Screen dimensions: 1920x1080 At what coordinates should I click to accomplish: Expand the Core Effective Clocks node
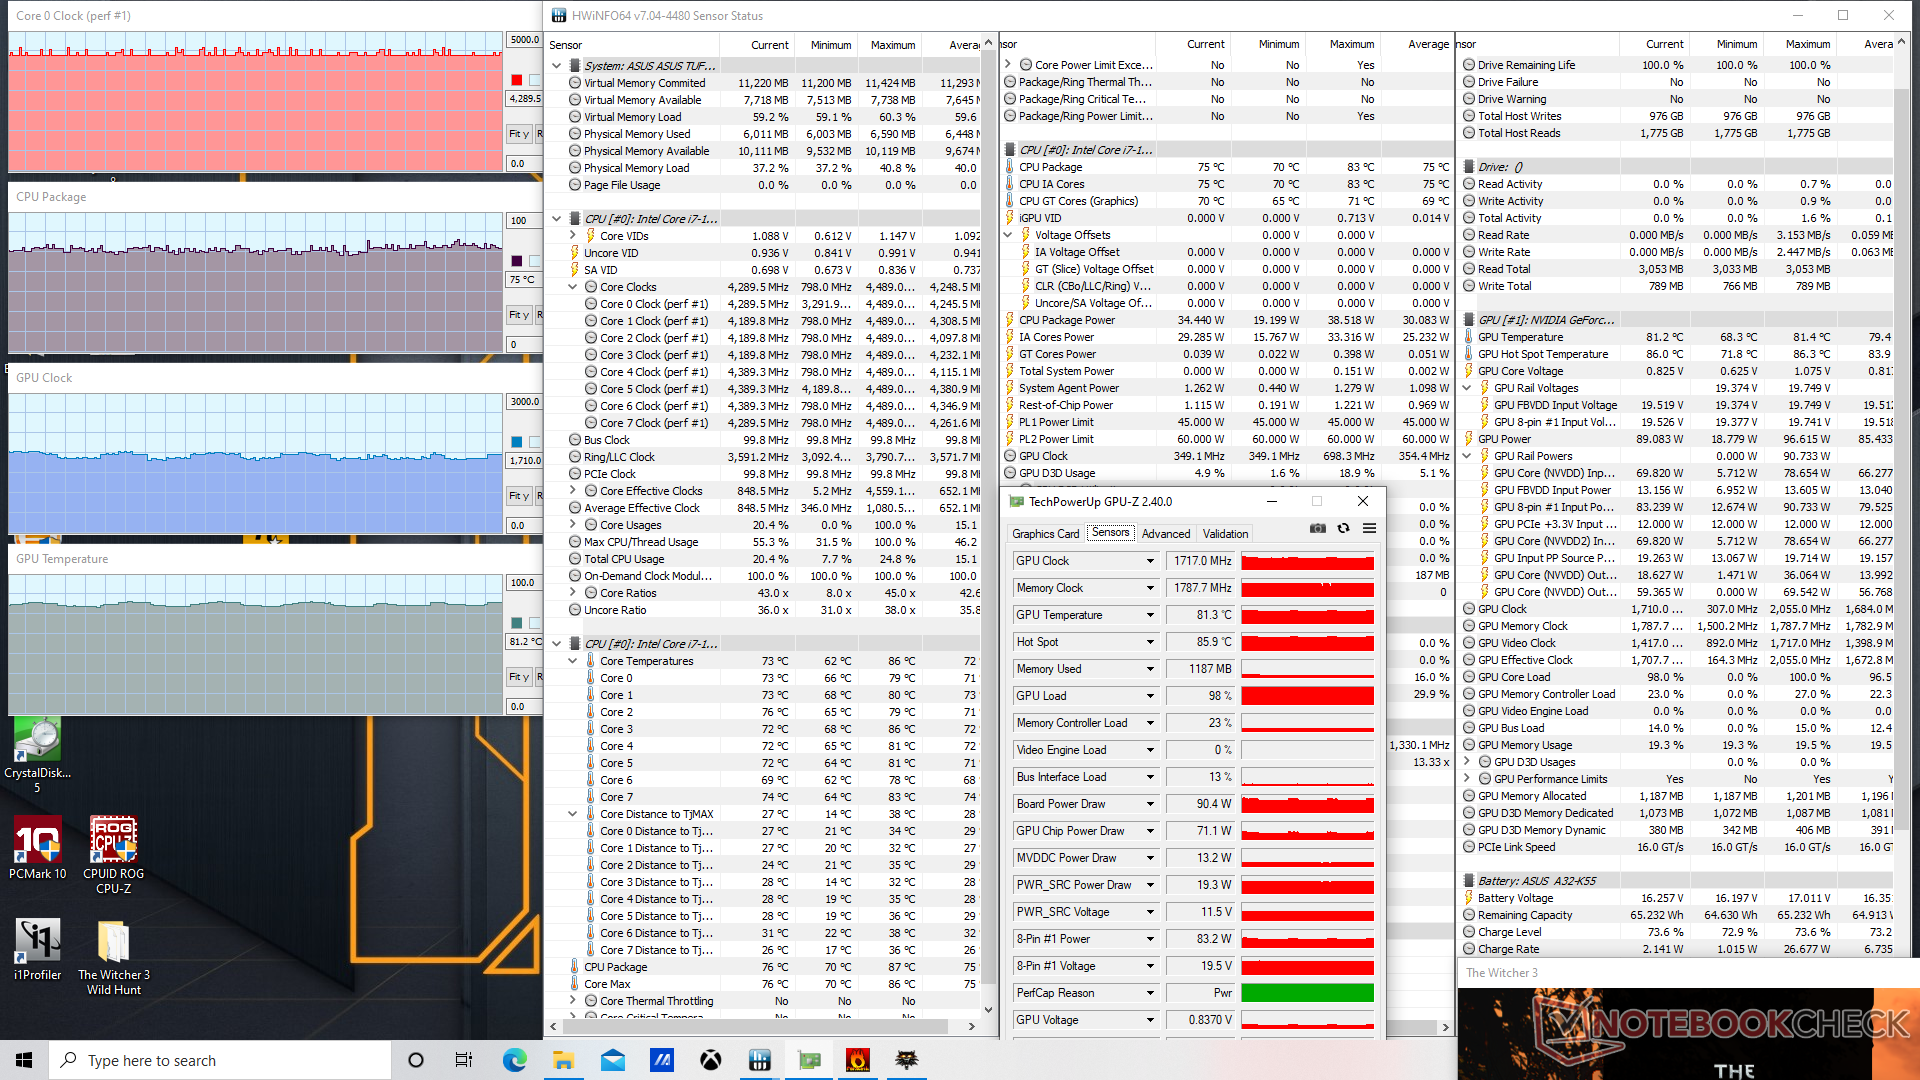tap(573, 491)
